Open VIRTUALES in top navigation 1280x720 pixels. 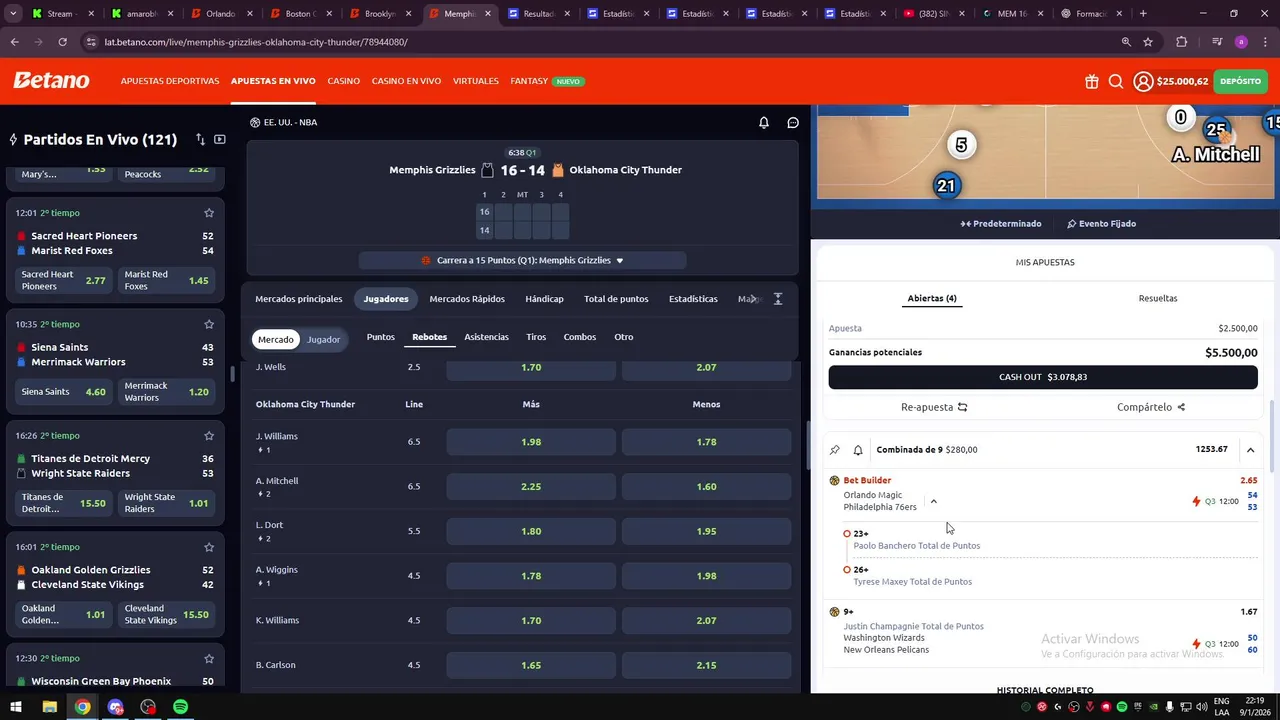click(476, 81)
